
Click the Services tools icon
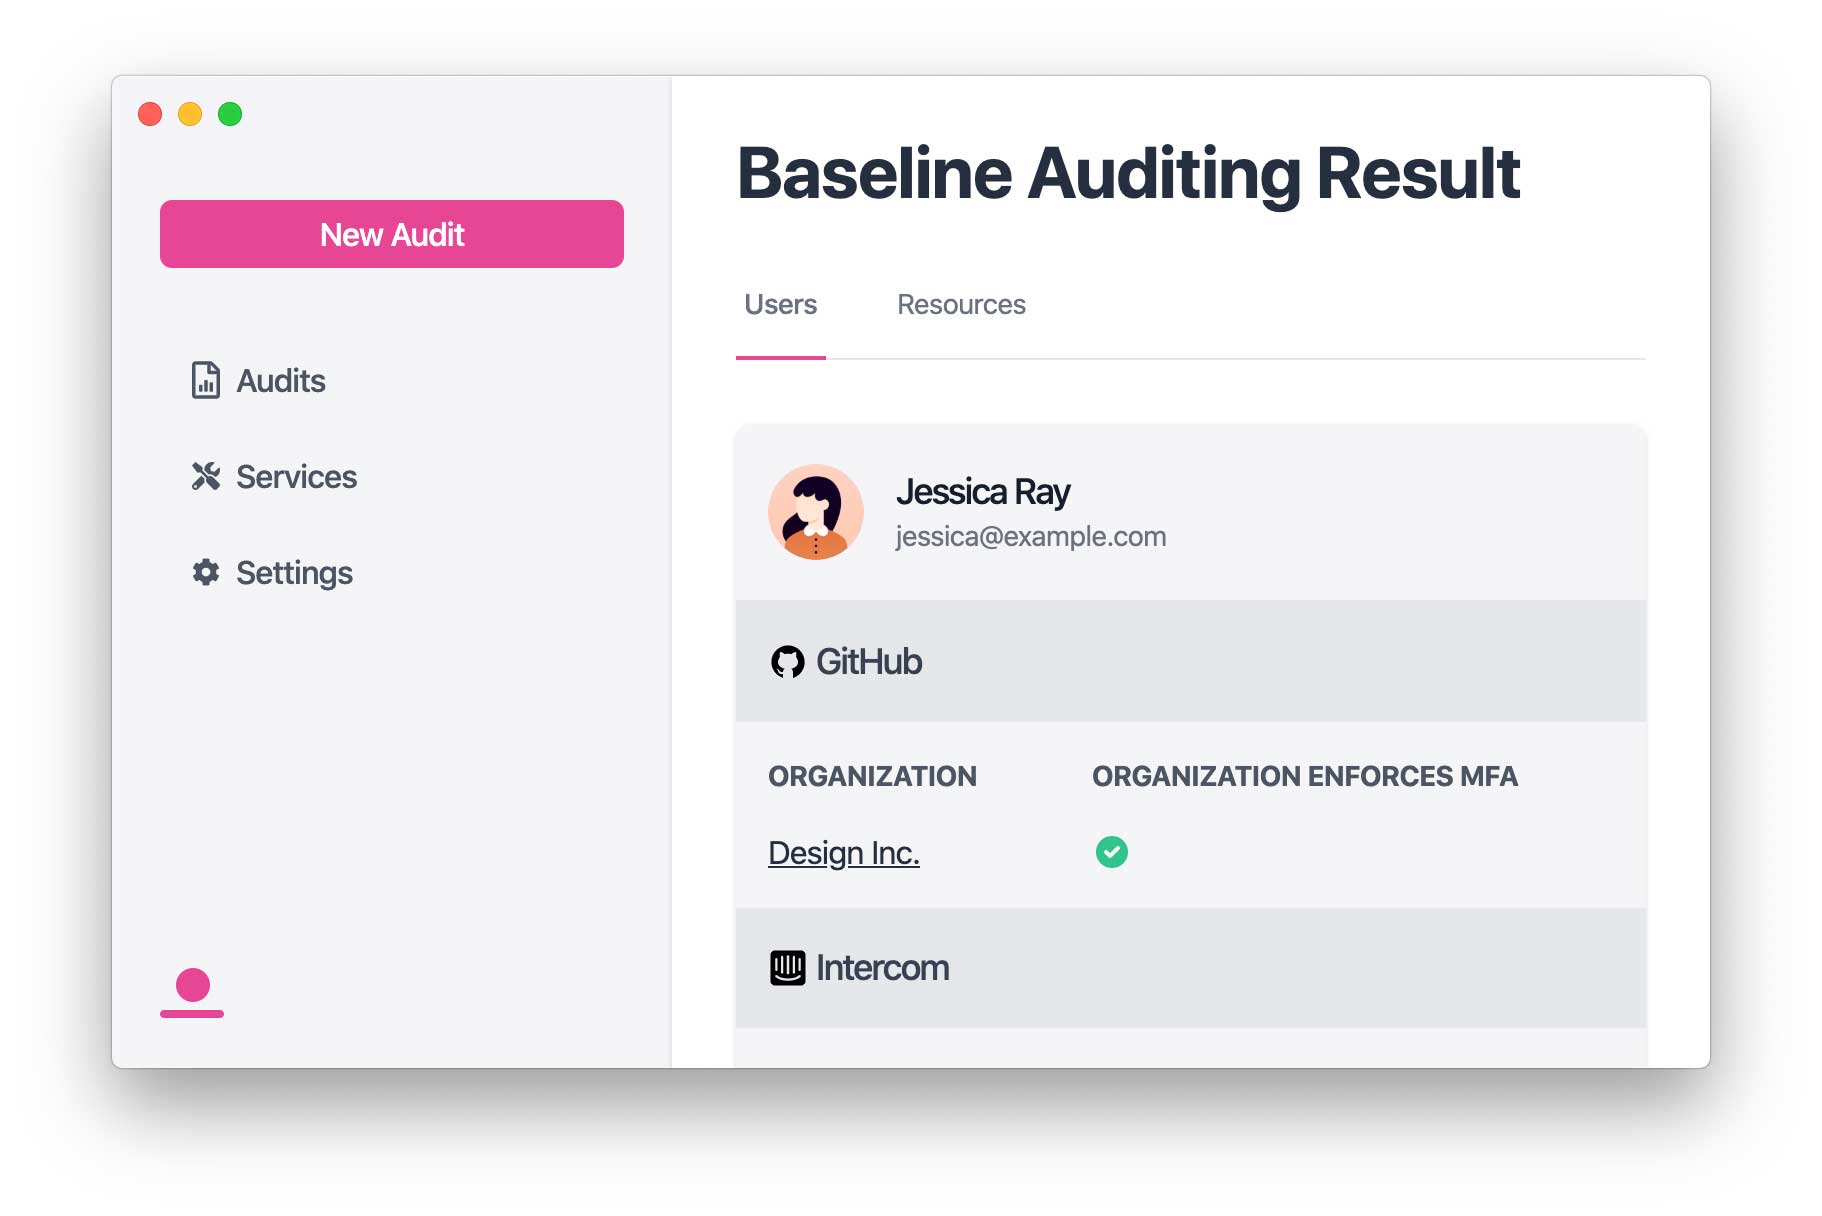tap(206, 476)
